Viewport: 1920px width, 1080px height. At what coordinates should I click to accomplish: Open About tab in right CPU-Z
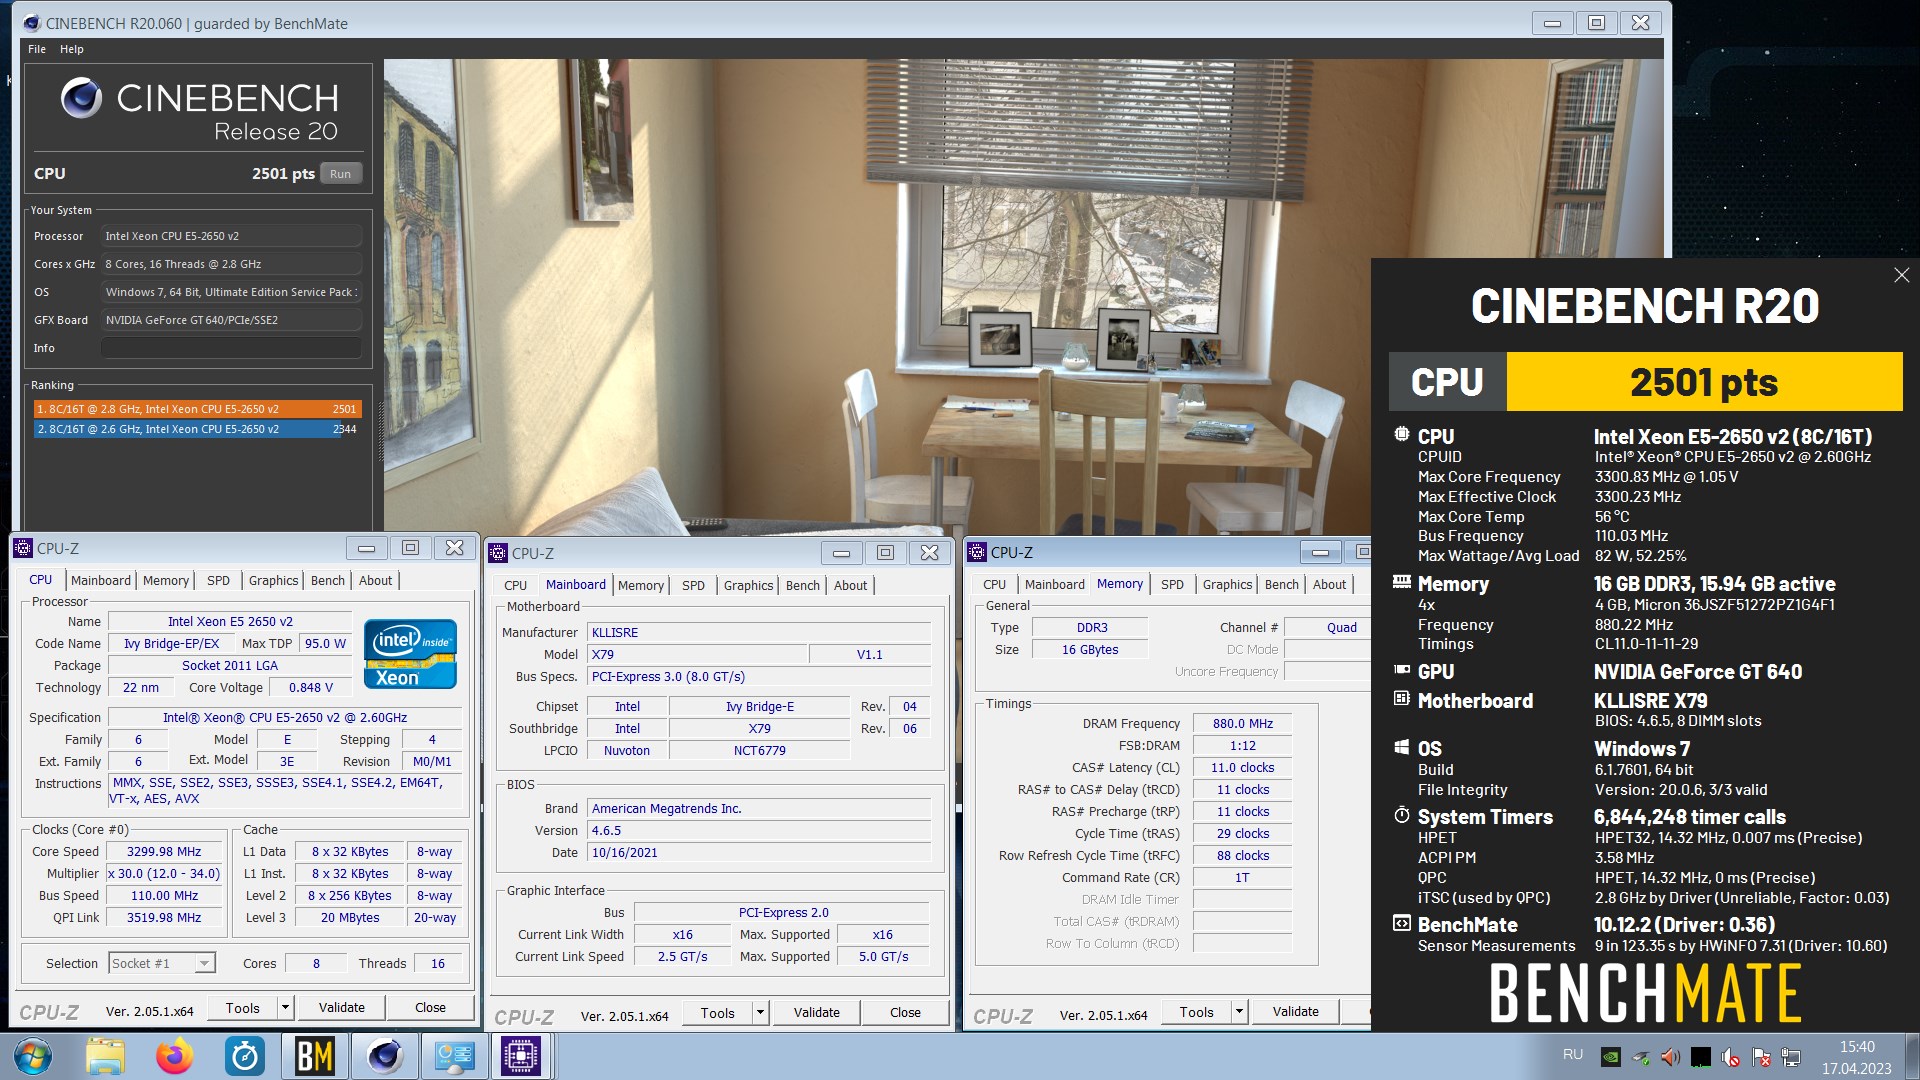(x=1329, y=584)
